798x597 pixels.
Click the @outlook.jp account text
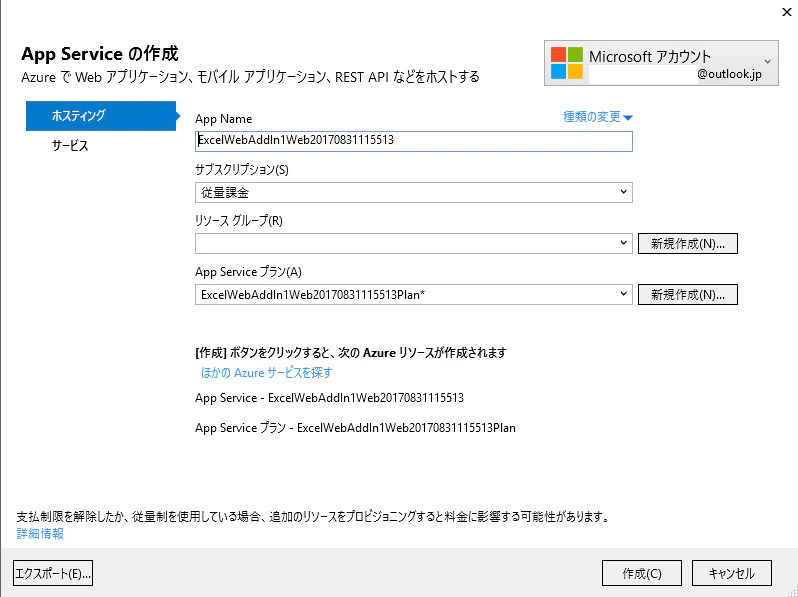click(729, 74)
